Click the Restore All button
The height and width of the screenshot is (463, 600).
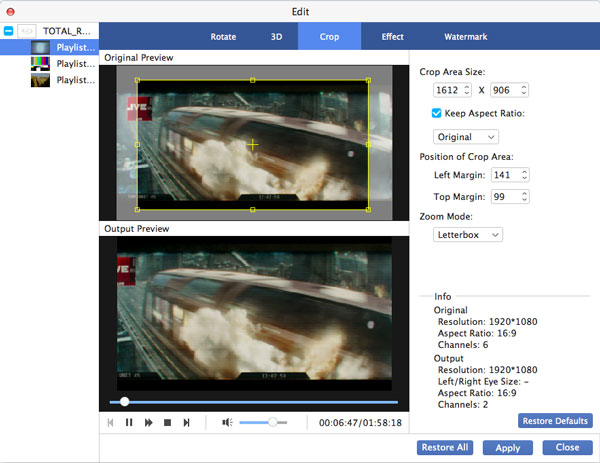point(445,448)
